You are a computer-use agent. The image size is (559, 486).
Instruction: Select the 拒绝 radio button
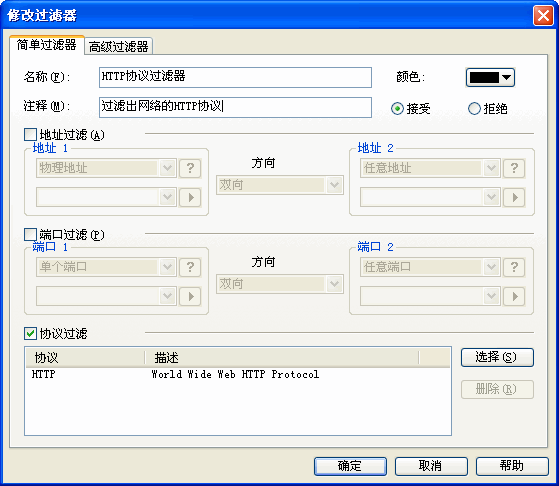click(474, 108)
